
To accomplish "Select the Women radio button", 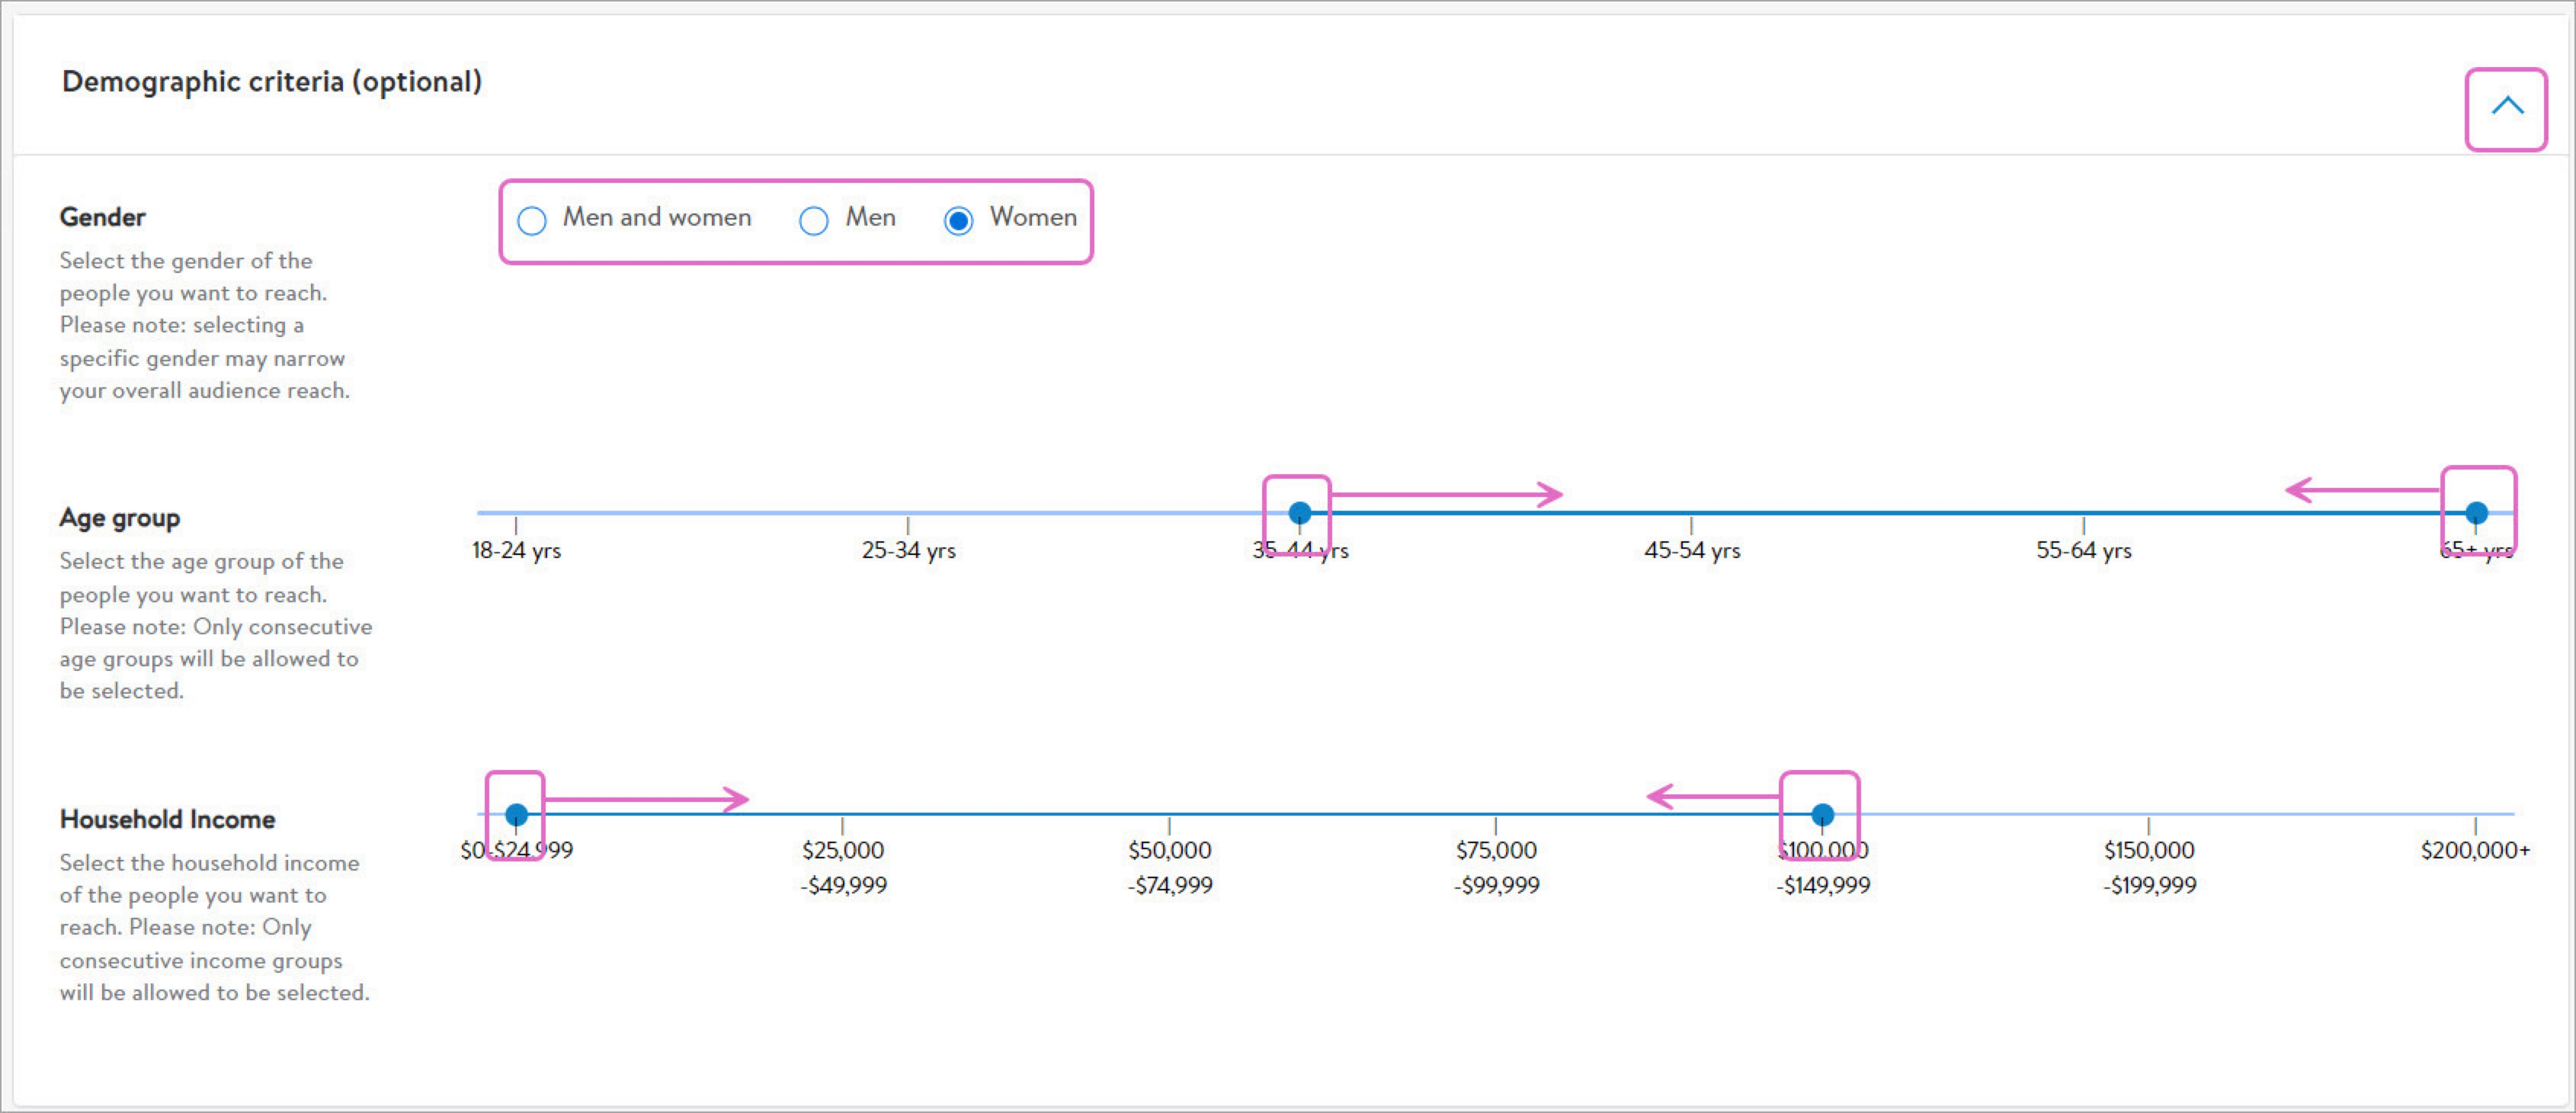I will (x=958, y=221).
